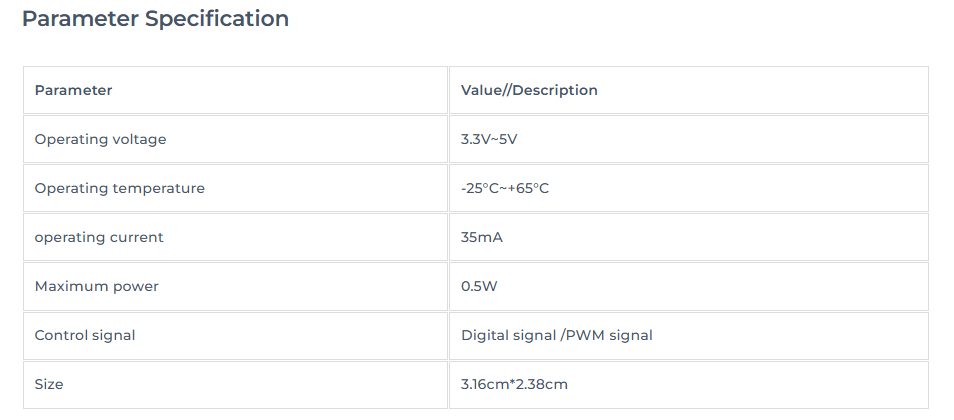Viewport: 954px width, 420px height.
Task: Click the 'Parameter' column header cell
Action: coord(73,90)
